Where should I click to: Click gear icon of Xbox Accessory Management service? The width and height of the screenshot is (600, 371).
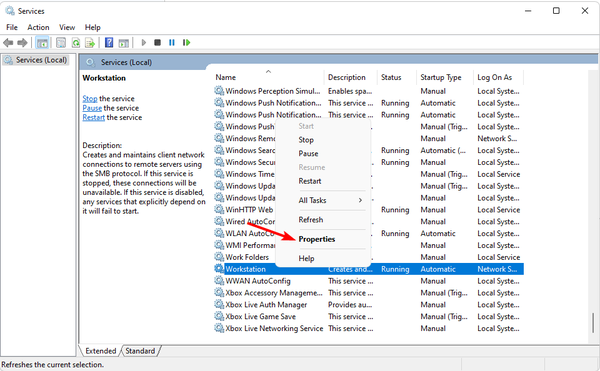pos(219,293)
